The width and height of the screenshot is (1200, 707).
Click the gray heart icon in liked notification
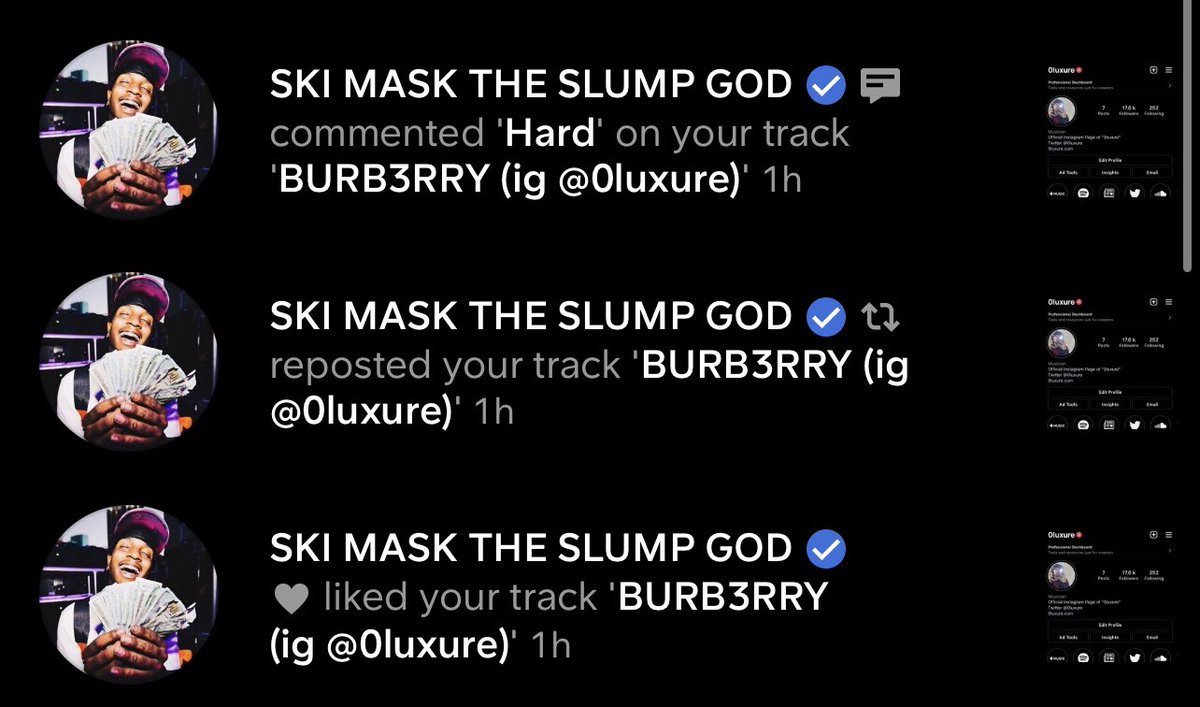(290, 598)
